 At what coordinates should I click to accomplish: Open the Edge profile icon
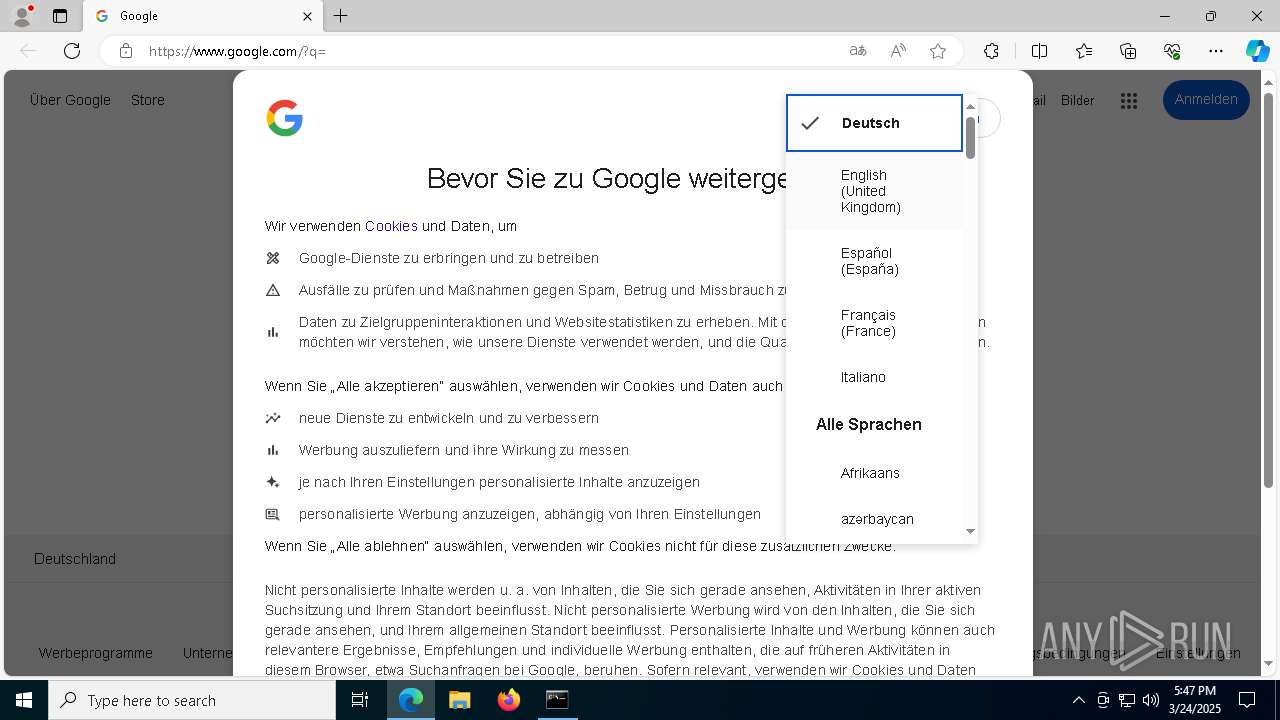click(x=21, y=16)
